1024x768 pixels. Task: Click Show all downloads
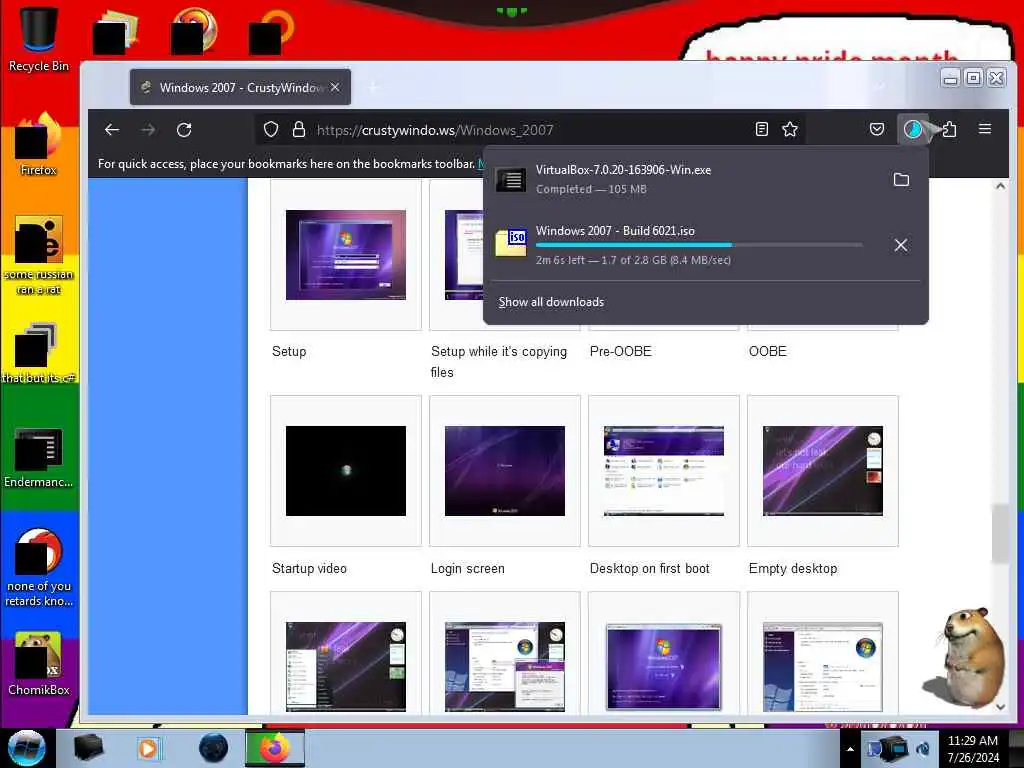(x=551, y=302)
